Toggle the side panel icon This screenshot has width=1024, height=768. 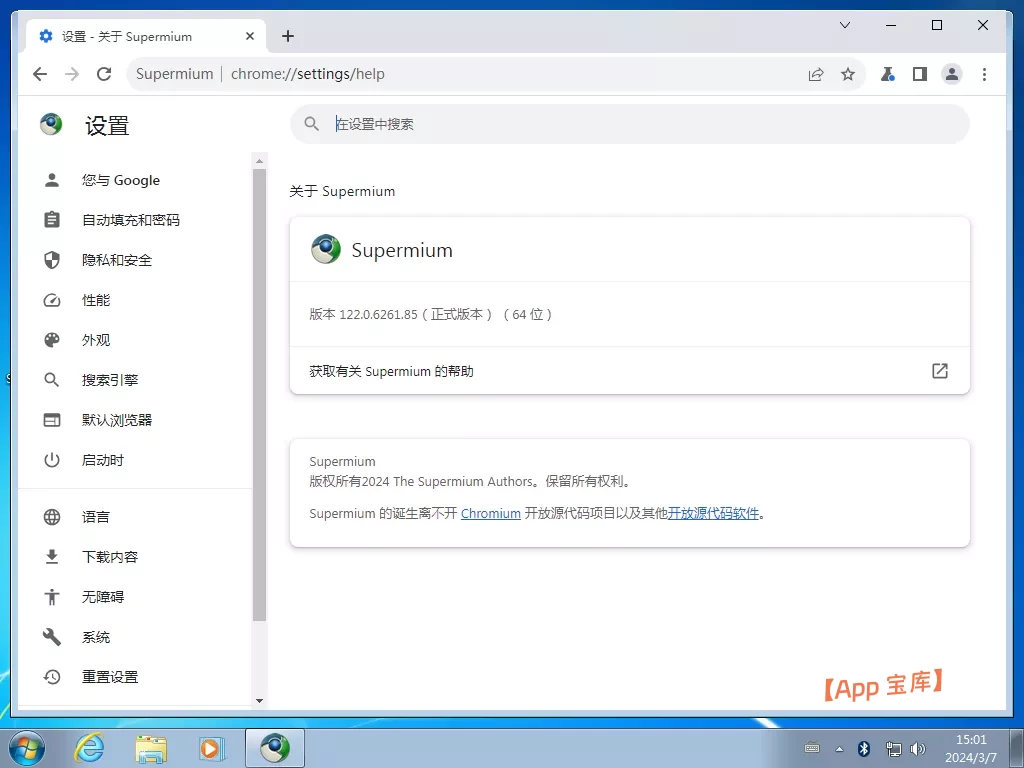(x=920, y=74)
